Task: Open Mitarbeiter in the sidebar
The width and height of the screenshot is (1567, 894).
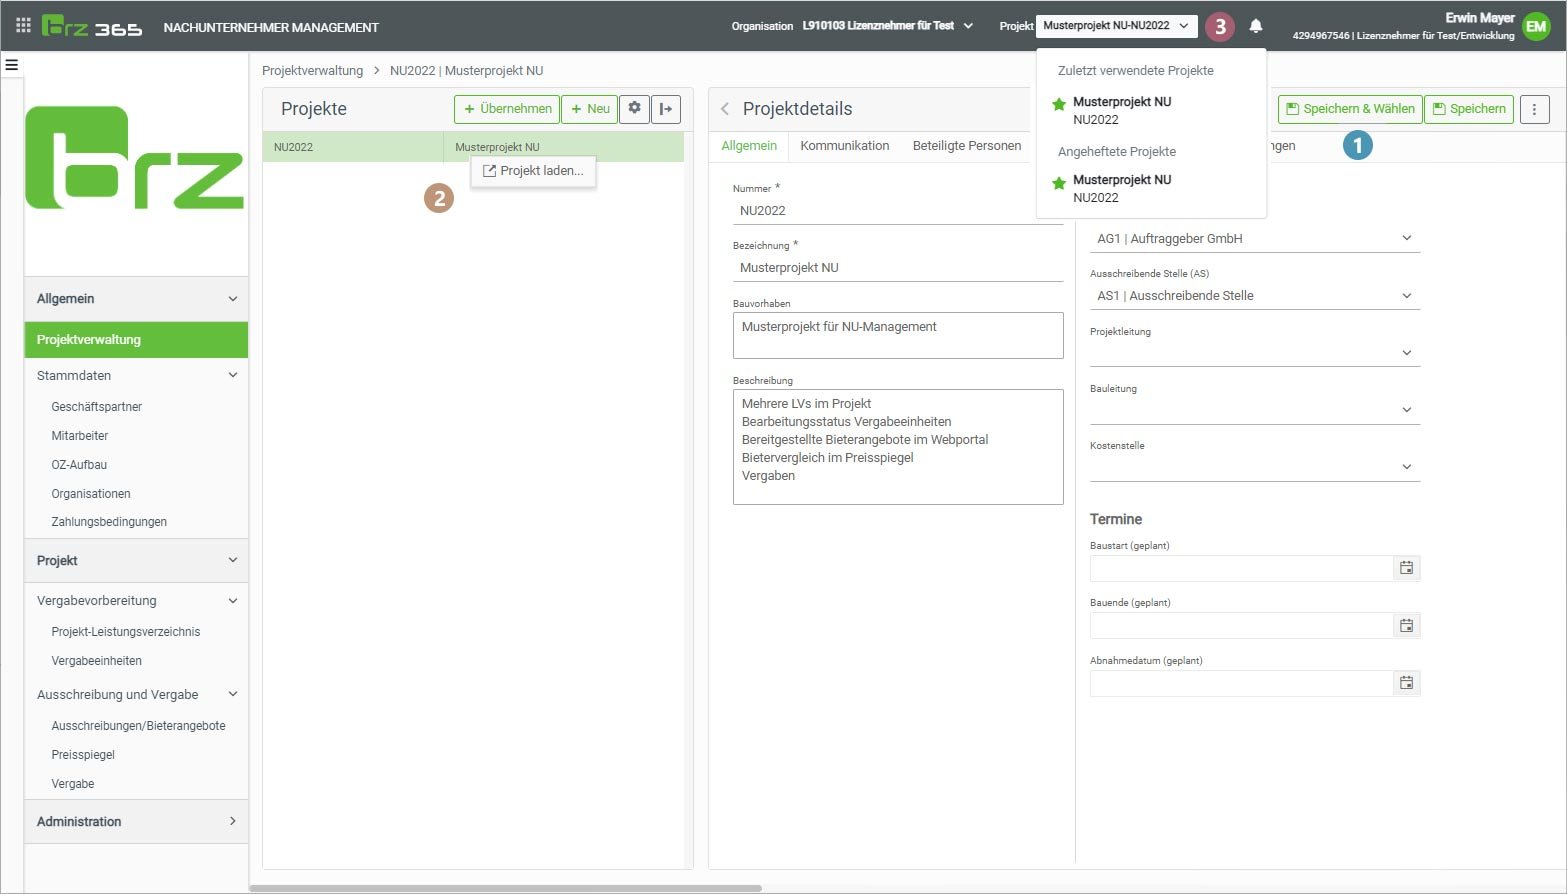Action: pos(80,436)
